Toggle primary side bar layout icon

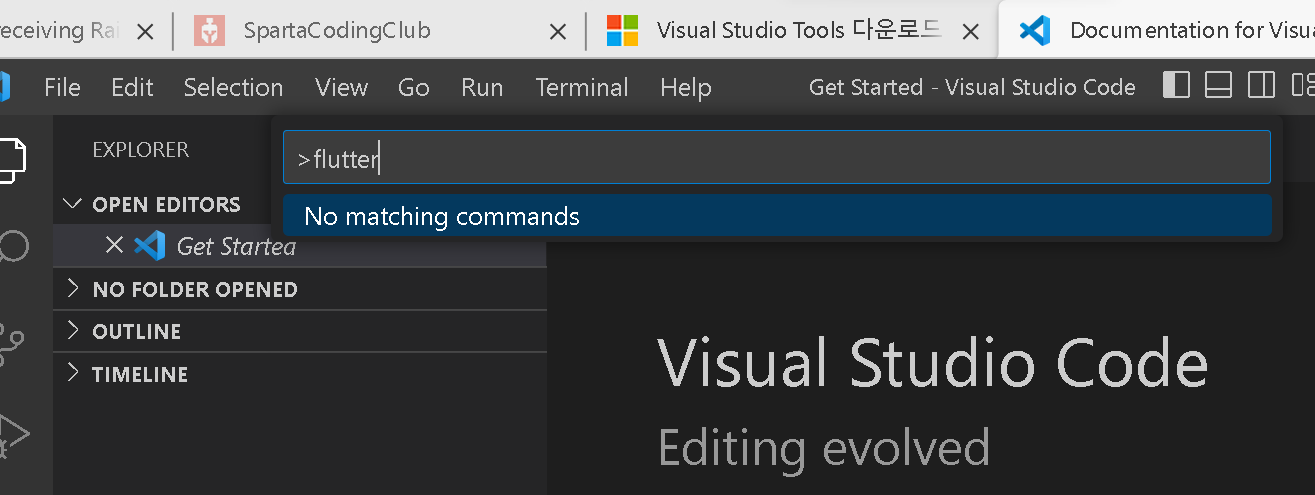[1176, 86]
